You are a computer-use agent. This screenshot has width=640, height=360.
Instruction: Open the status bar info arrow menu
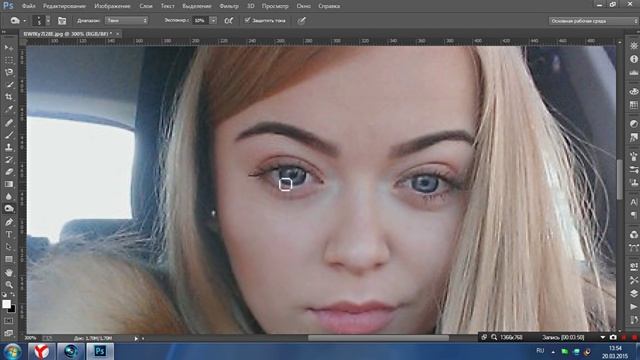click(136, 338)
